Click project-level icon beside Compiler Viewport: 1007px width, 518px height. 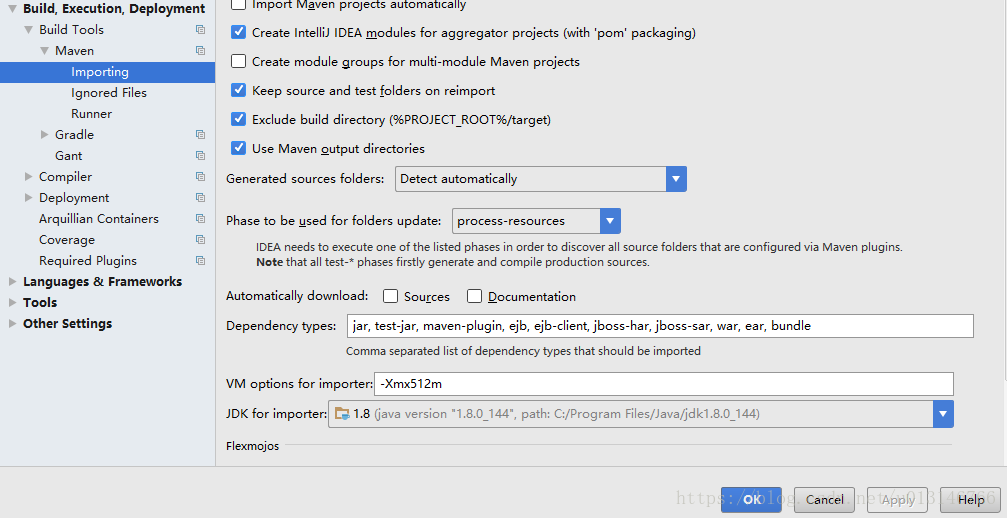point(200,177)
